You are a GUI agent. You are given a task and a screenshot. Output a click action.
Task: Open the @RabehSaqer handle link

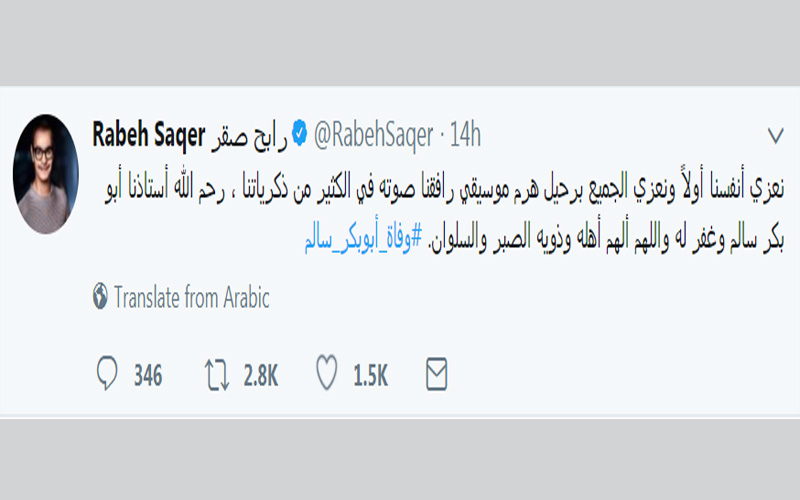(376, 134)
